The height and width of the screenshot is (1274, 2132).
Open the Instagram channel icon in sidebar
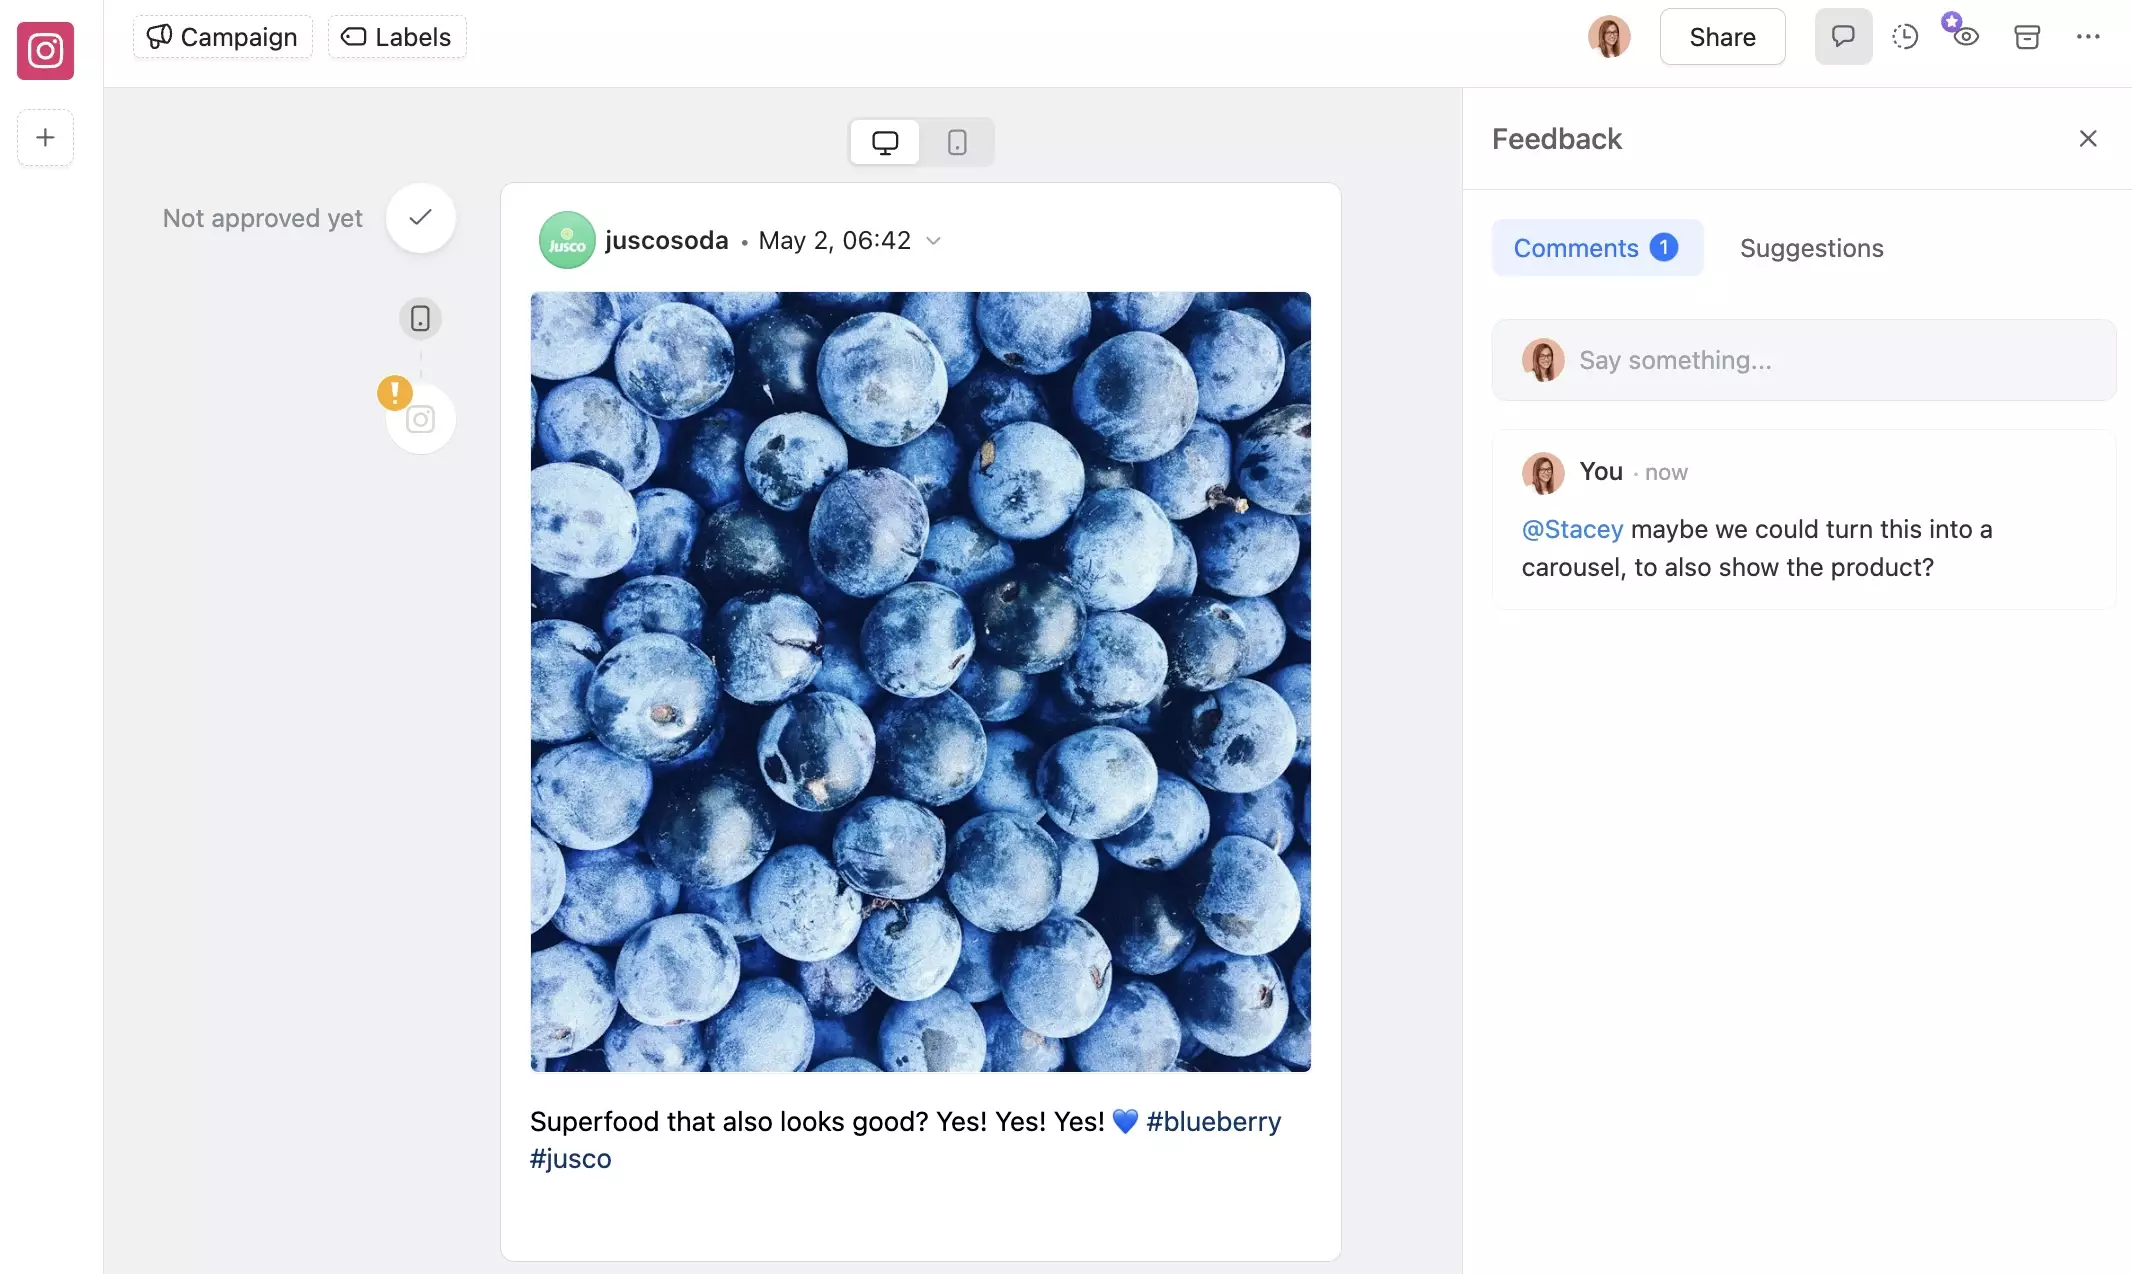pyautogui.click(x=45, y=50)
